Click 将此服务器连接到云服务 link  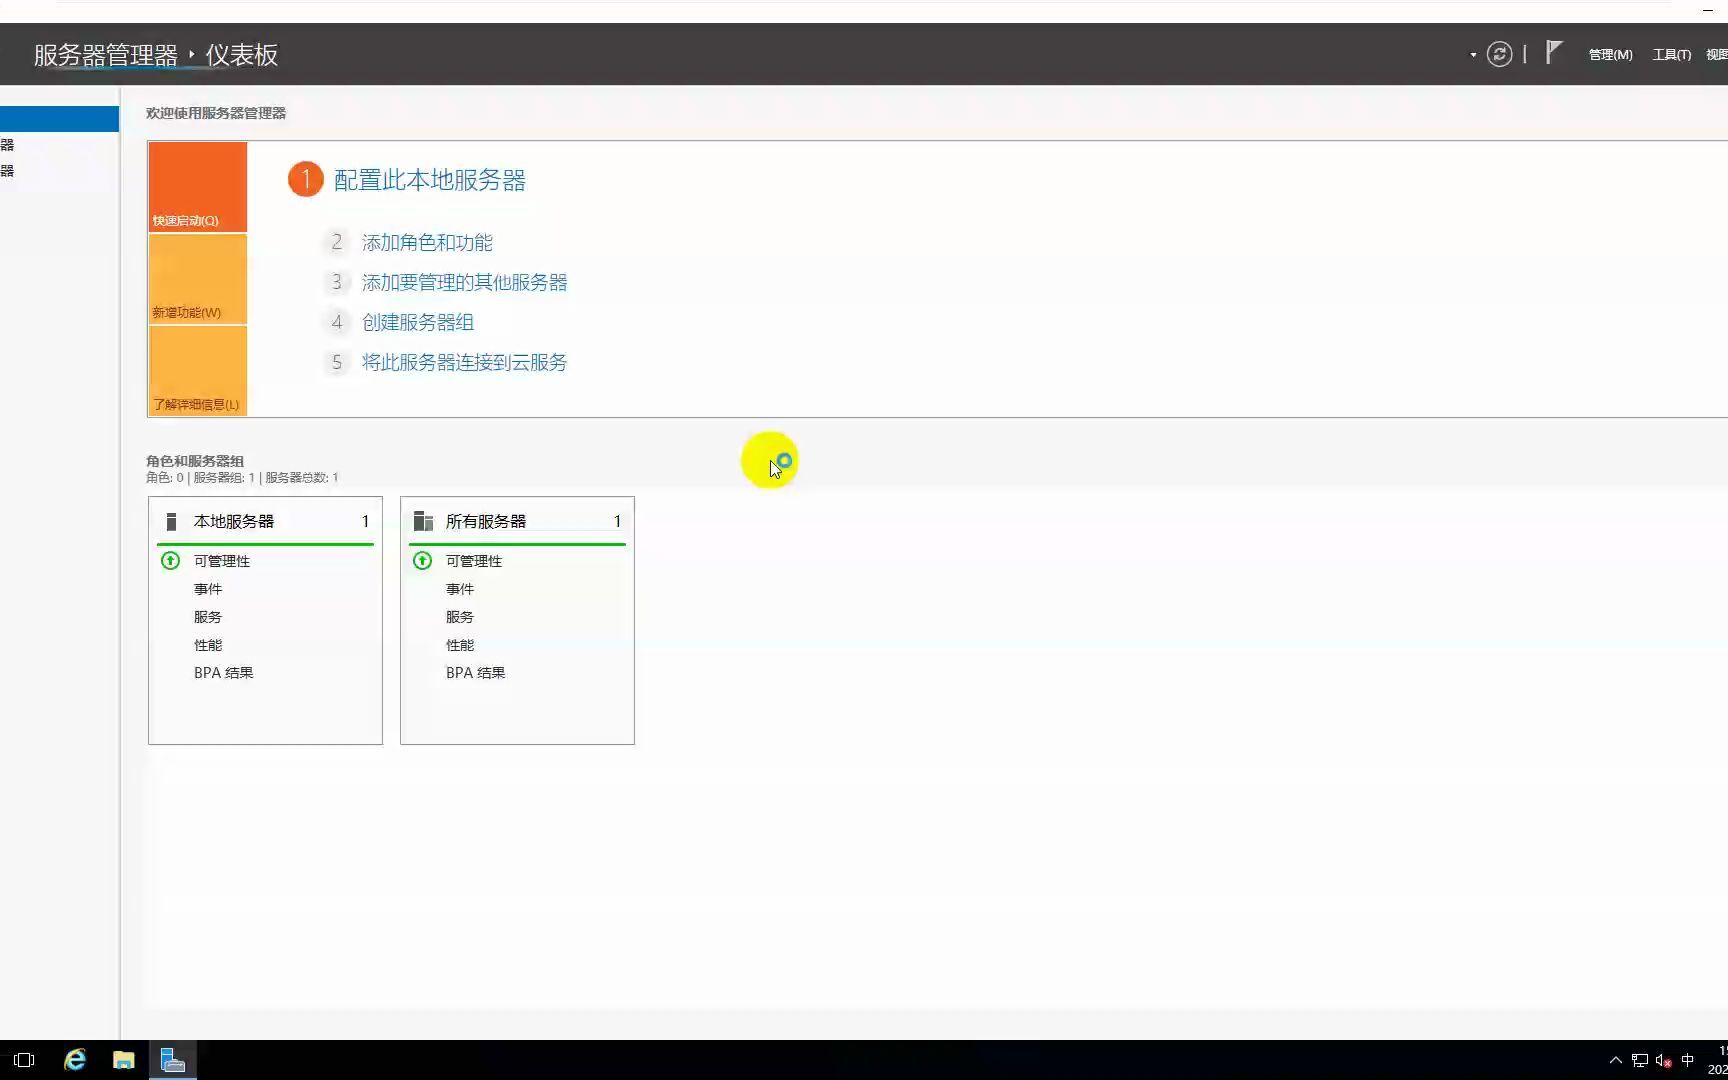[465, 363]
